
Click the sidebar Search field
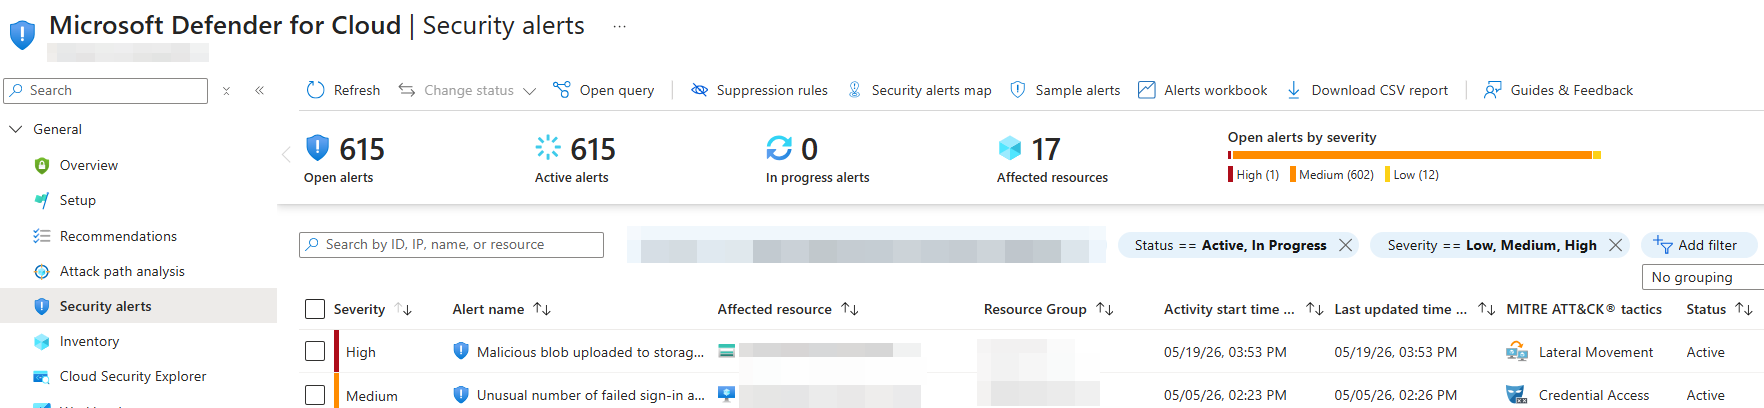click(x=106, y=91)
